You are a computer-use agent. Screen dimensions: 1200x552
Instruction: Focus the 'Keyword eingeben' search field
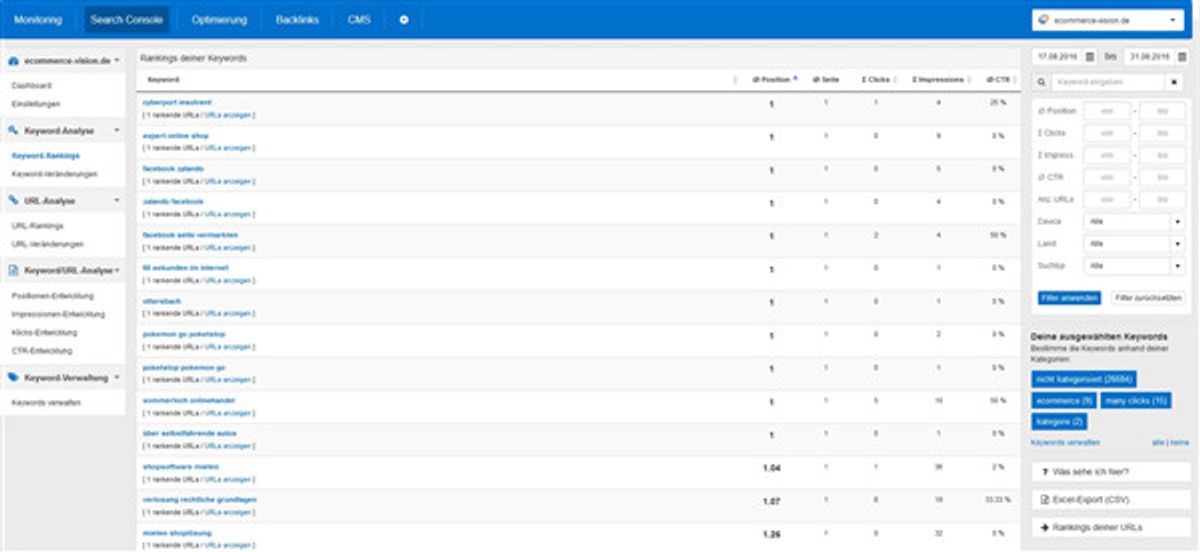click(x=1108, y=82)
